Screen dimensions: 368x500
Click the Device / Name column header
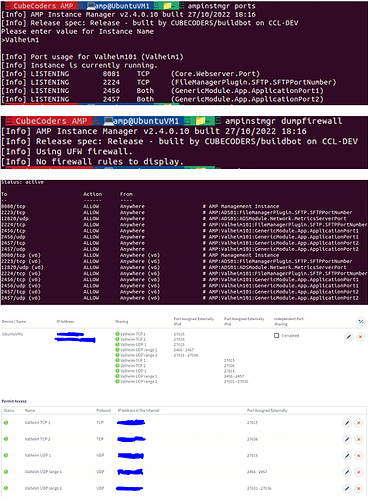pos(14,322)
